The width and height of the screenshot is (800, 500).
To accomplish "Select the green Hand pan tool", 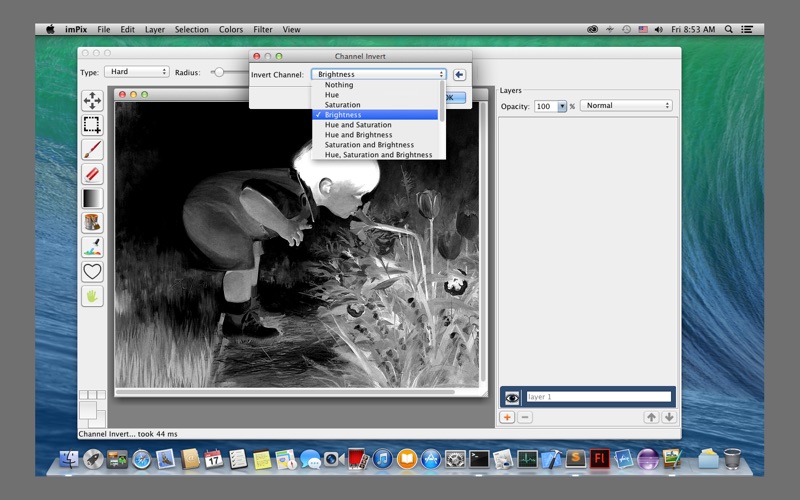I will pyautogui.click(x=92, y=296).
